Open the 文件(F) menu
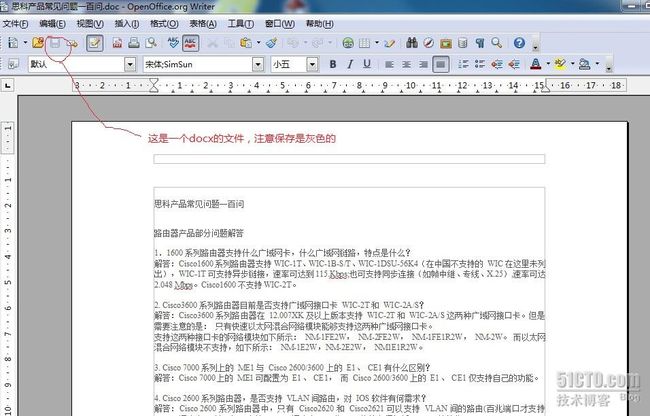 tap(15, 24)
